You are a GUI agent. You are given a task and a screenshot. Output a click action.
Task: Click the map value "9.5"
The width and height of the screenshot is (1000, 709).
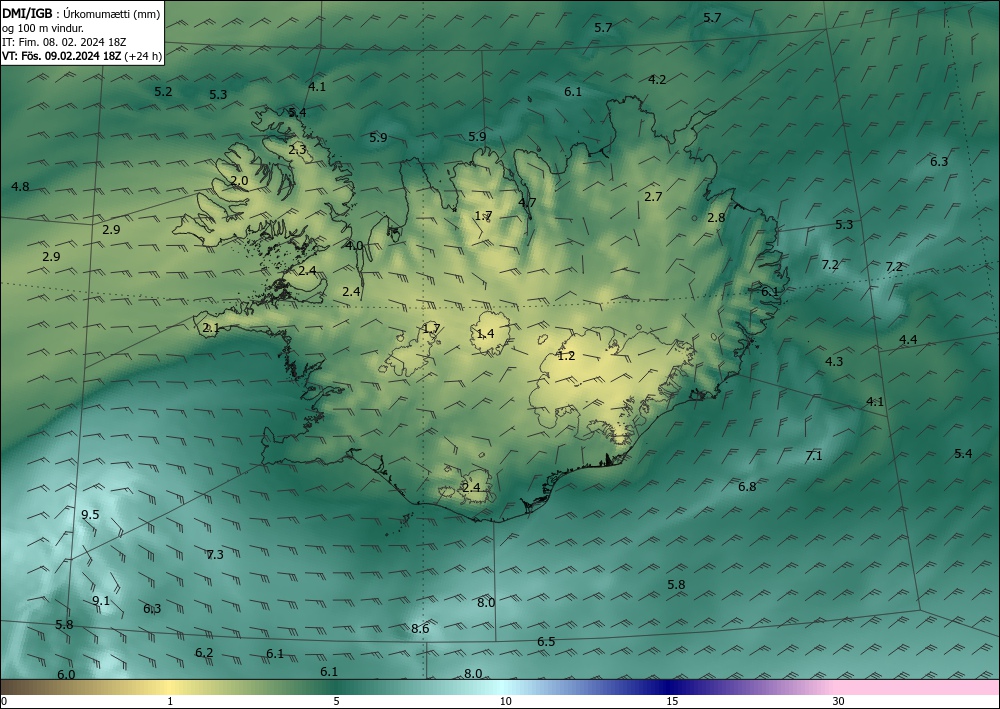(x=91, y=515)
